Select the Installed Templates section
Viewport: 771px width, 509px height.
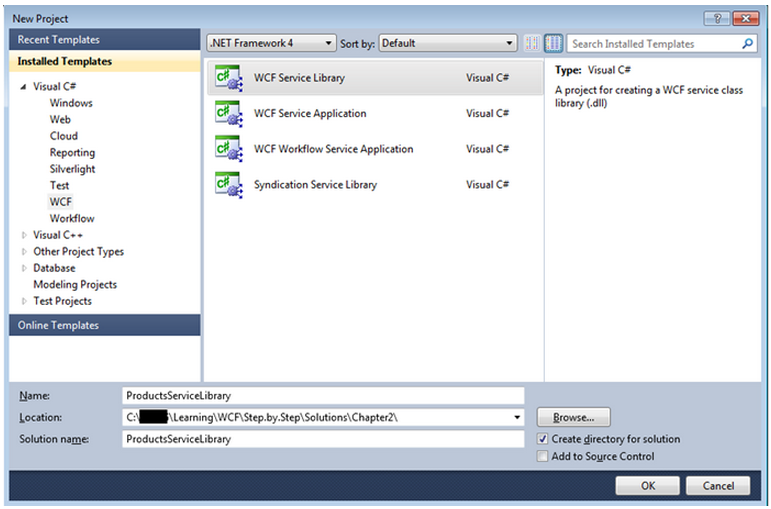(105, 61)
